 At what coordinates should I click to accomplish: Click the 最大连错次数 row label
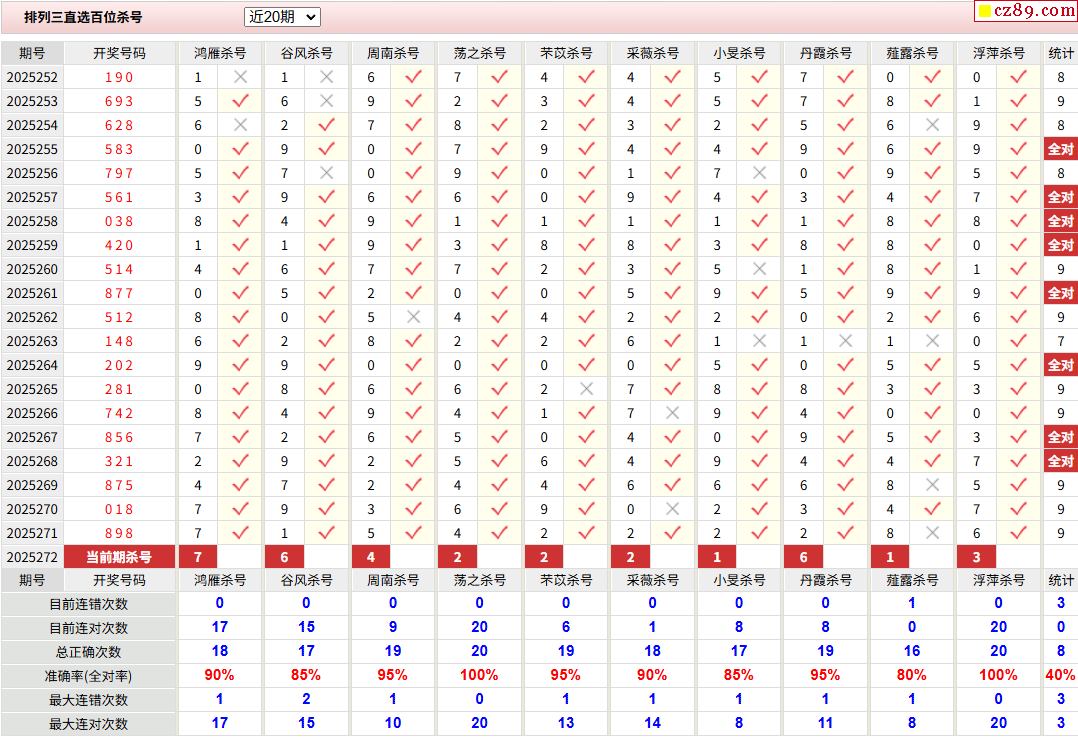89,700
